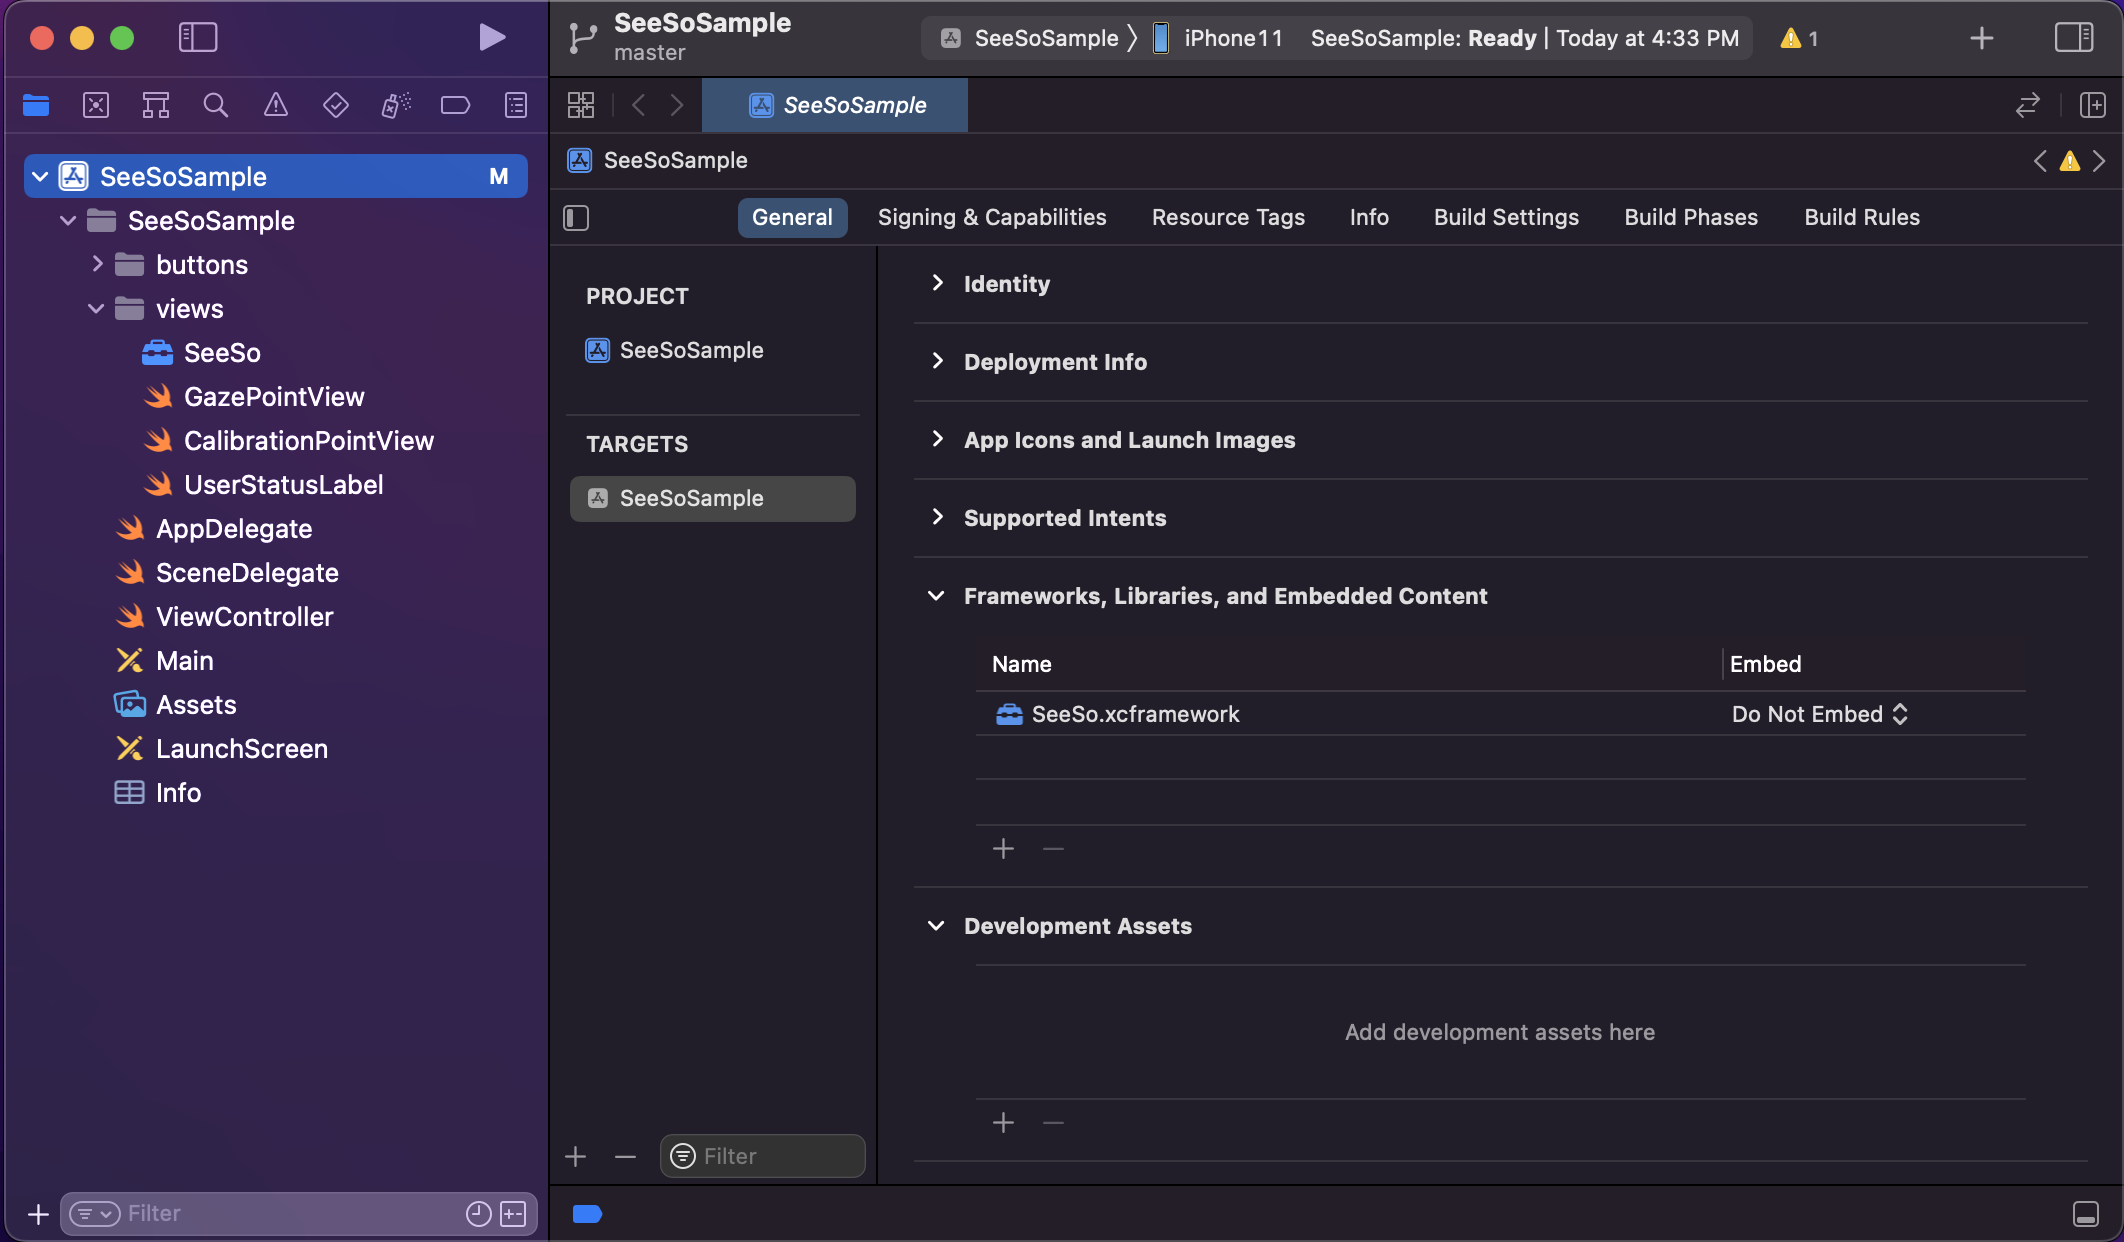Switch to the Info tab
The height and width of the screenshot is (1242, 2124).
click(x=1369, y=218)
